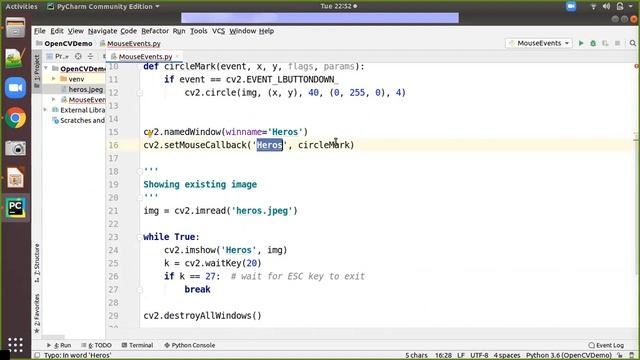Open the camera screenshot app in the dock
640x360 pixels.
click(16, 148)
